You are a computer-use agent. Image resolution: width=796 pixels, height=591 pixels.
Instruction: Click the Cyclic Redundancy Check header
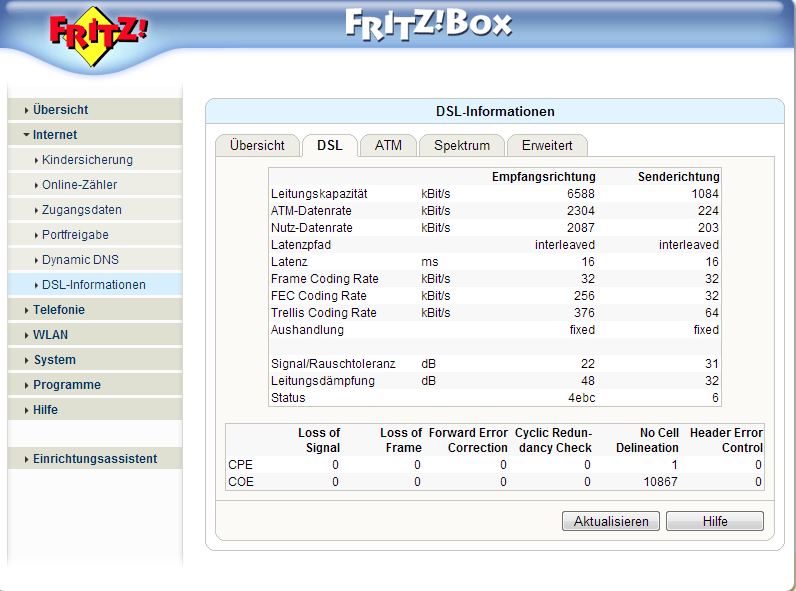pyautogui.click(x=553, y=440)
